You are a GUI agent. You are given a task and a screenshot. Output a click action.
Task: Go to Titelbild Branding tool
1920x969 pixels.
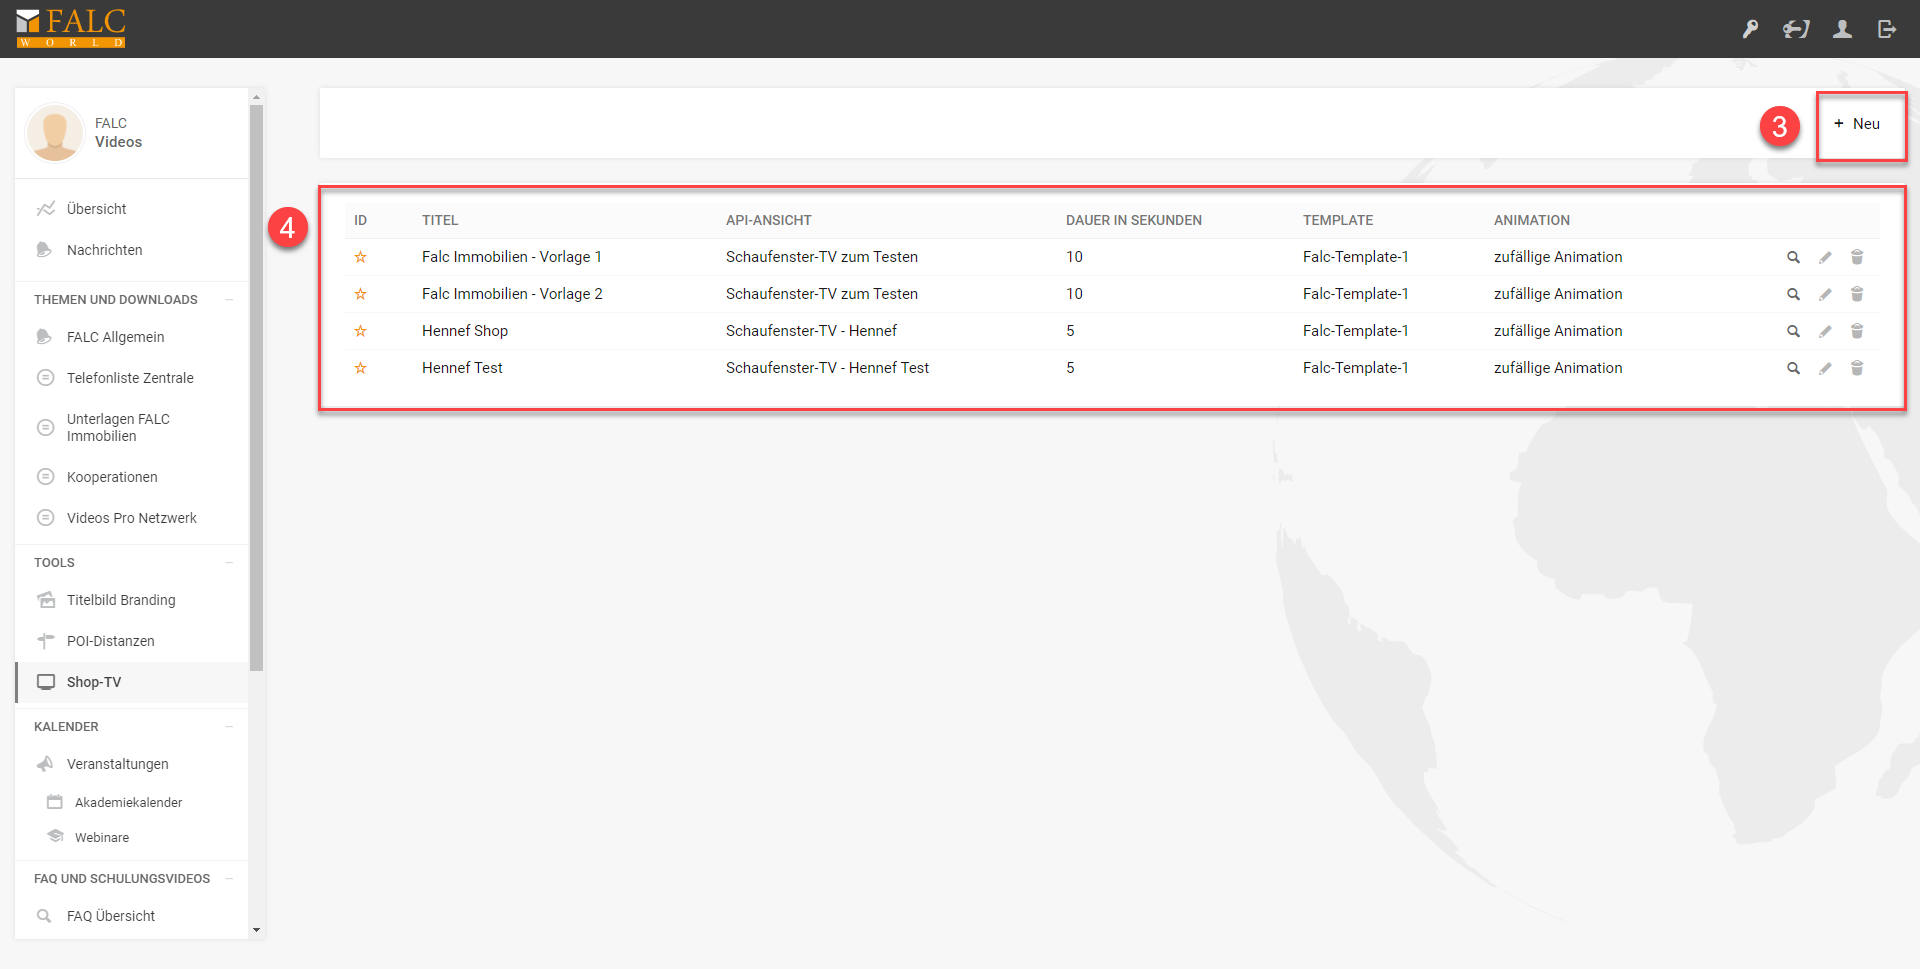click(121, 600)
